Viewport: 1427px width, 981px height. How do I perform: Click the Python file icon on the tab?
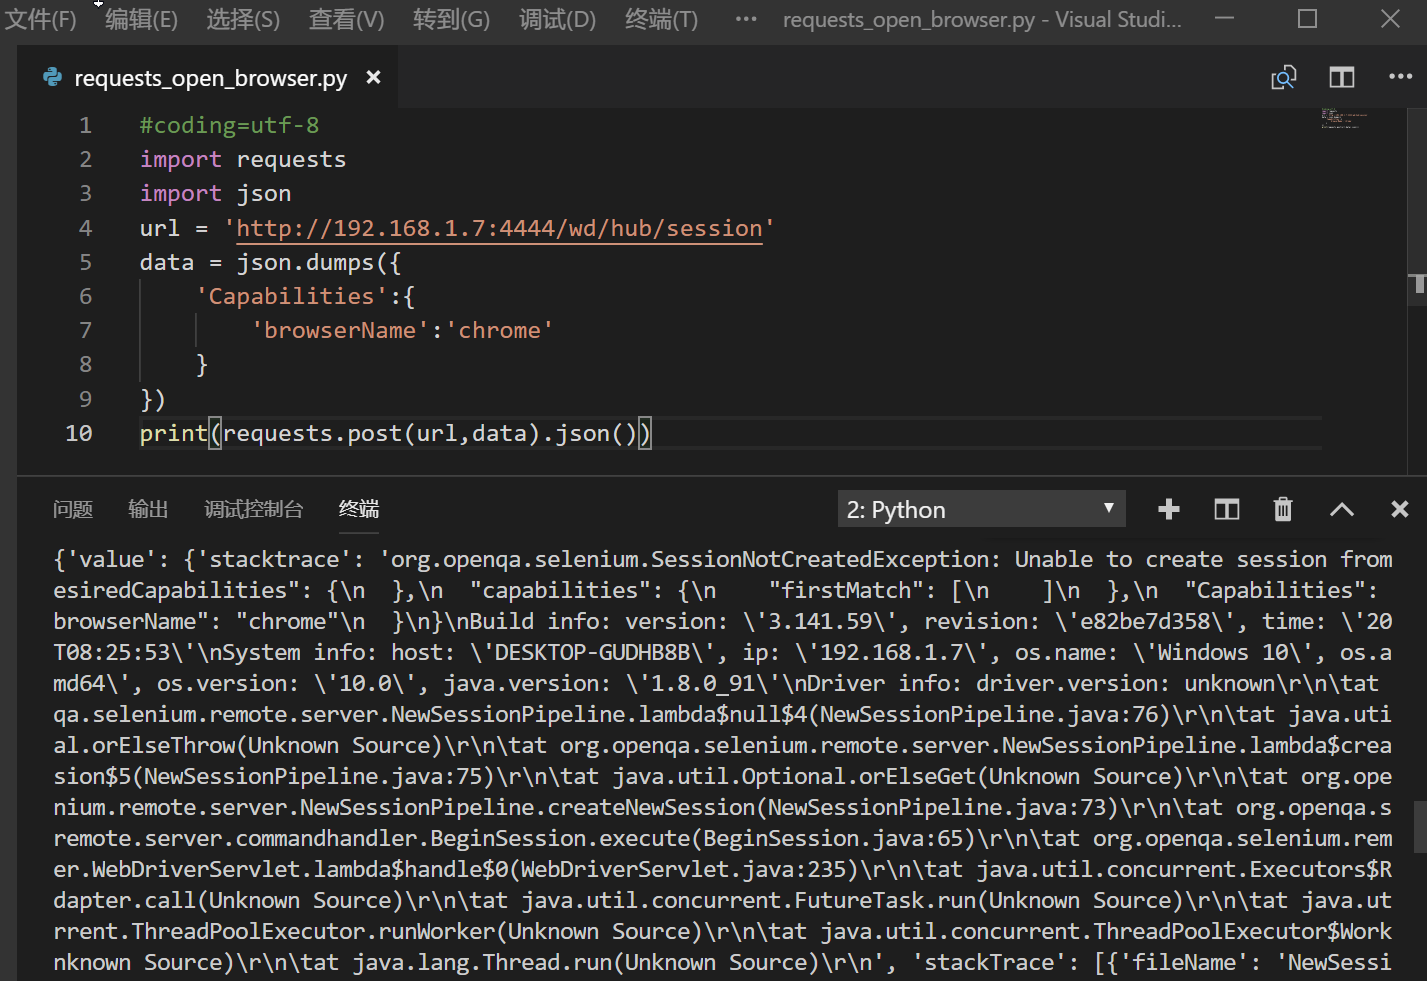[52, 77]
